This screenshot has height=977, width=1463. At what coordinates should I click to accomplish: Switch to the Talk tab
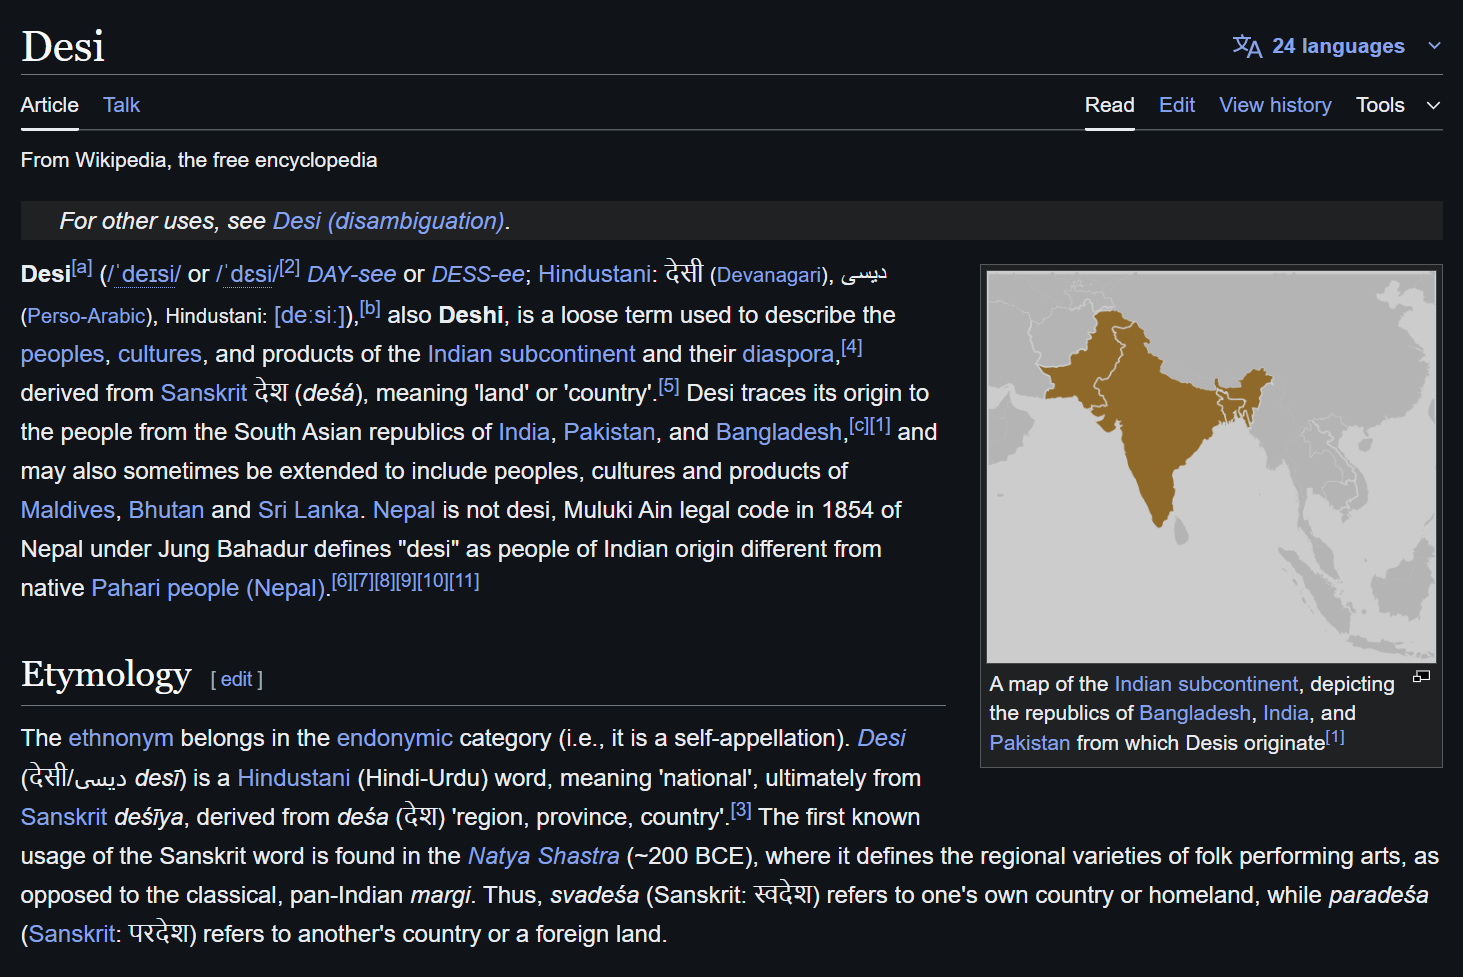[x=121, y=105]
